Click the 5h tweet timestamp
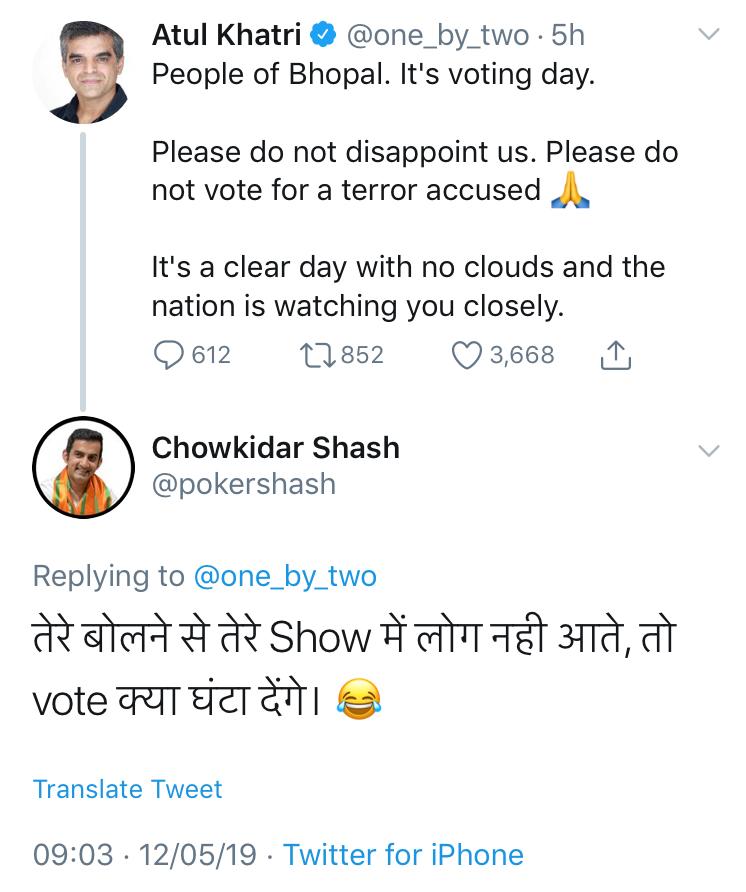Screen dimensions: 746x892 pos(568,35)
